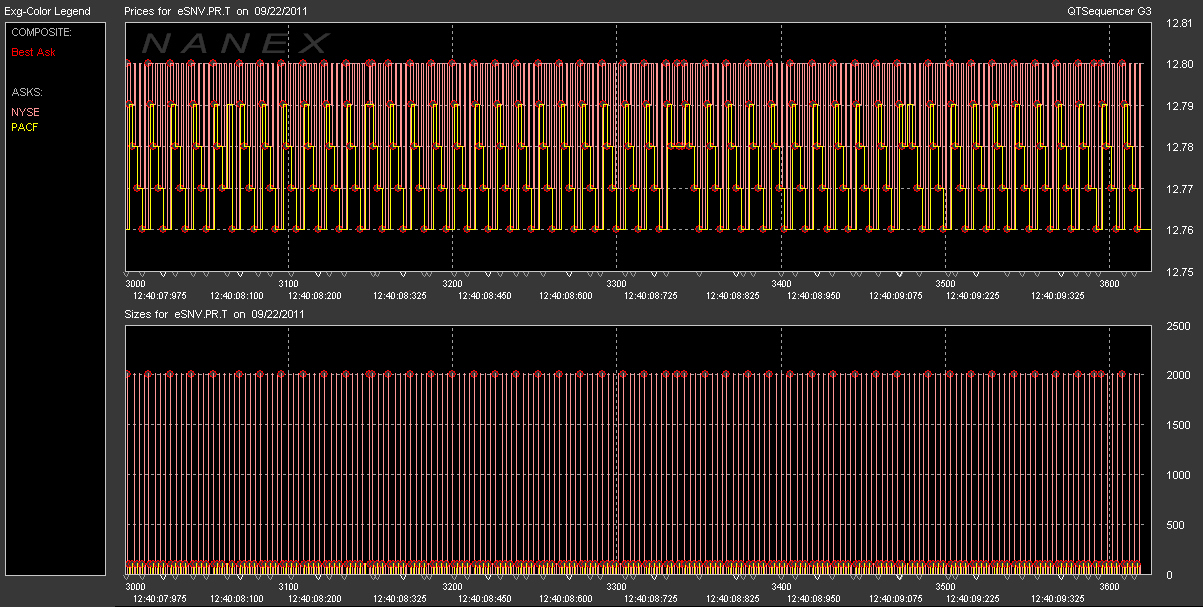The image size is (1203, 607).
Task: Select timestamp 12:40:09:325 under the sizes chart
Action: 1058,600
